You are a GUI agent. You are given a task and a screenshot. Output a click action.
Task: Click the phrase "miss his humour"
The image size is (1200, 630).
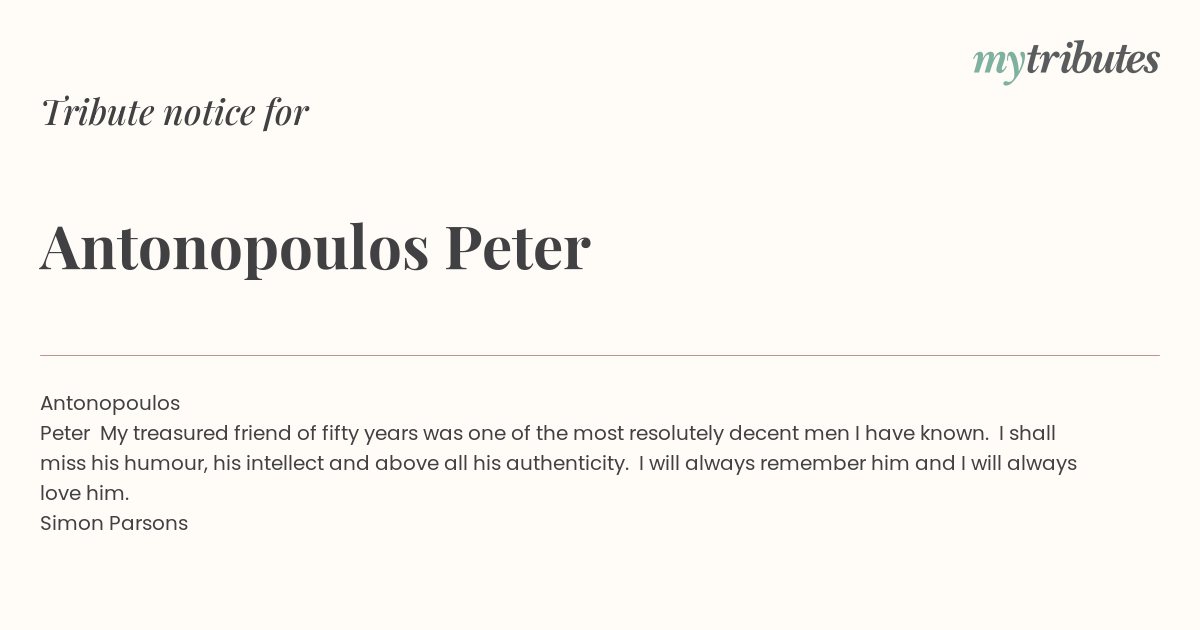[x=123, y=463]
